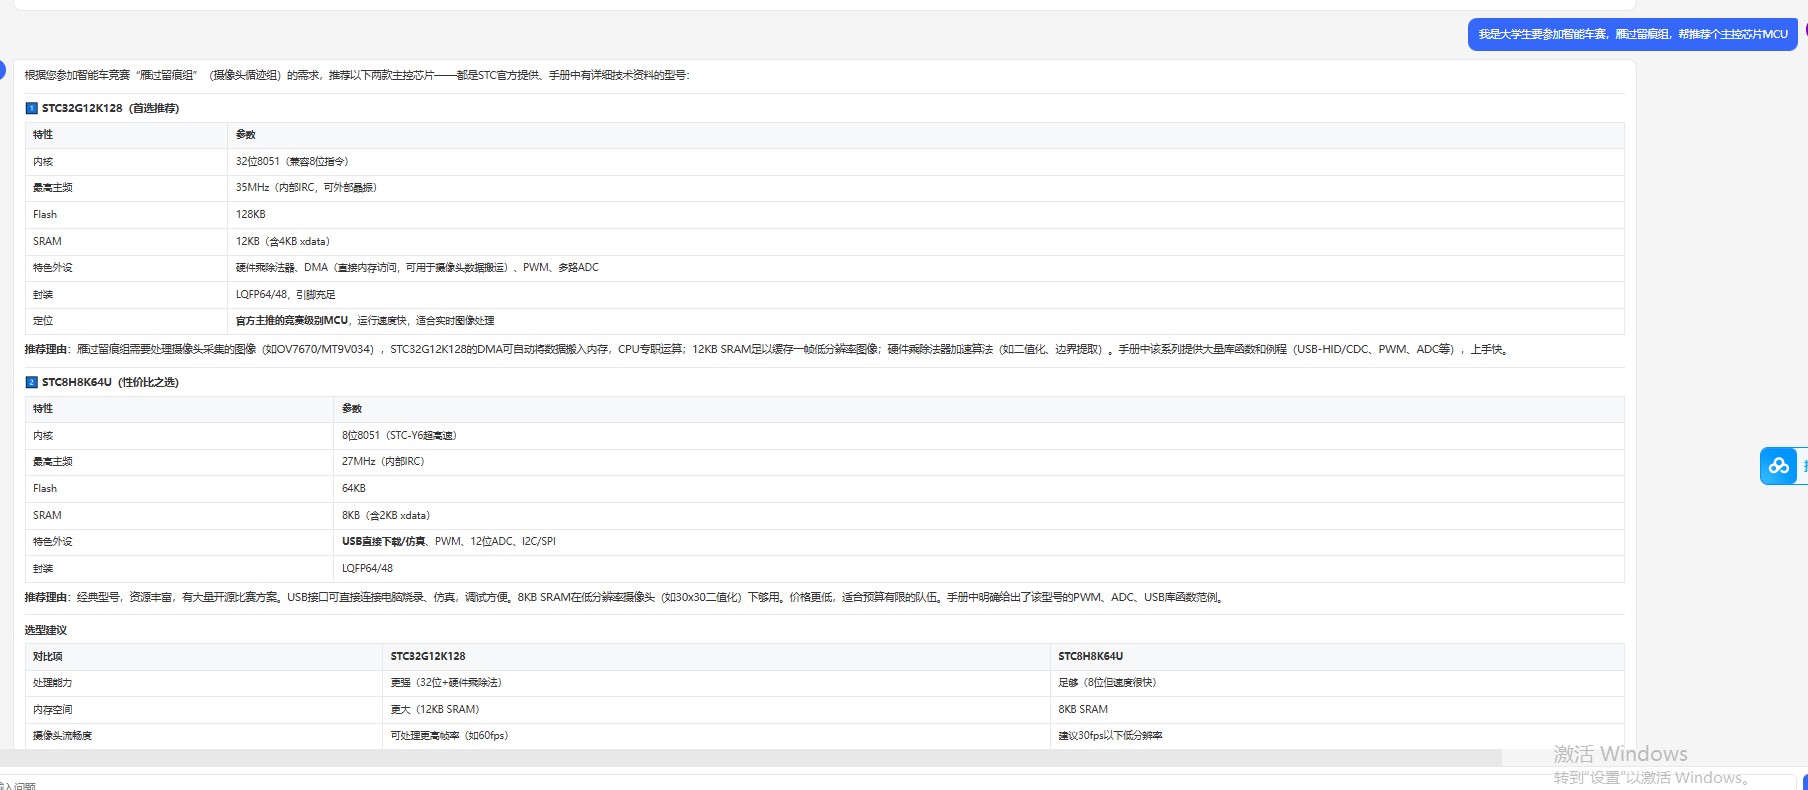Select the cell 足够 (8位但速度很快)
Viewport: 1808px width, 790px height.
(x=1107, y=682)
